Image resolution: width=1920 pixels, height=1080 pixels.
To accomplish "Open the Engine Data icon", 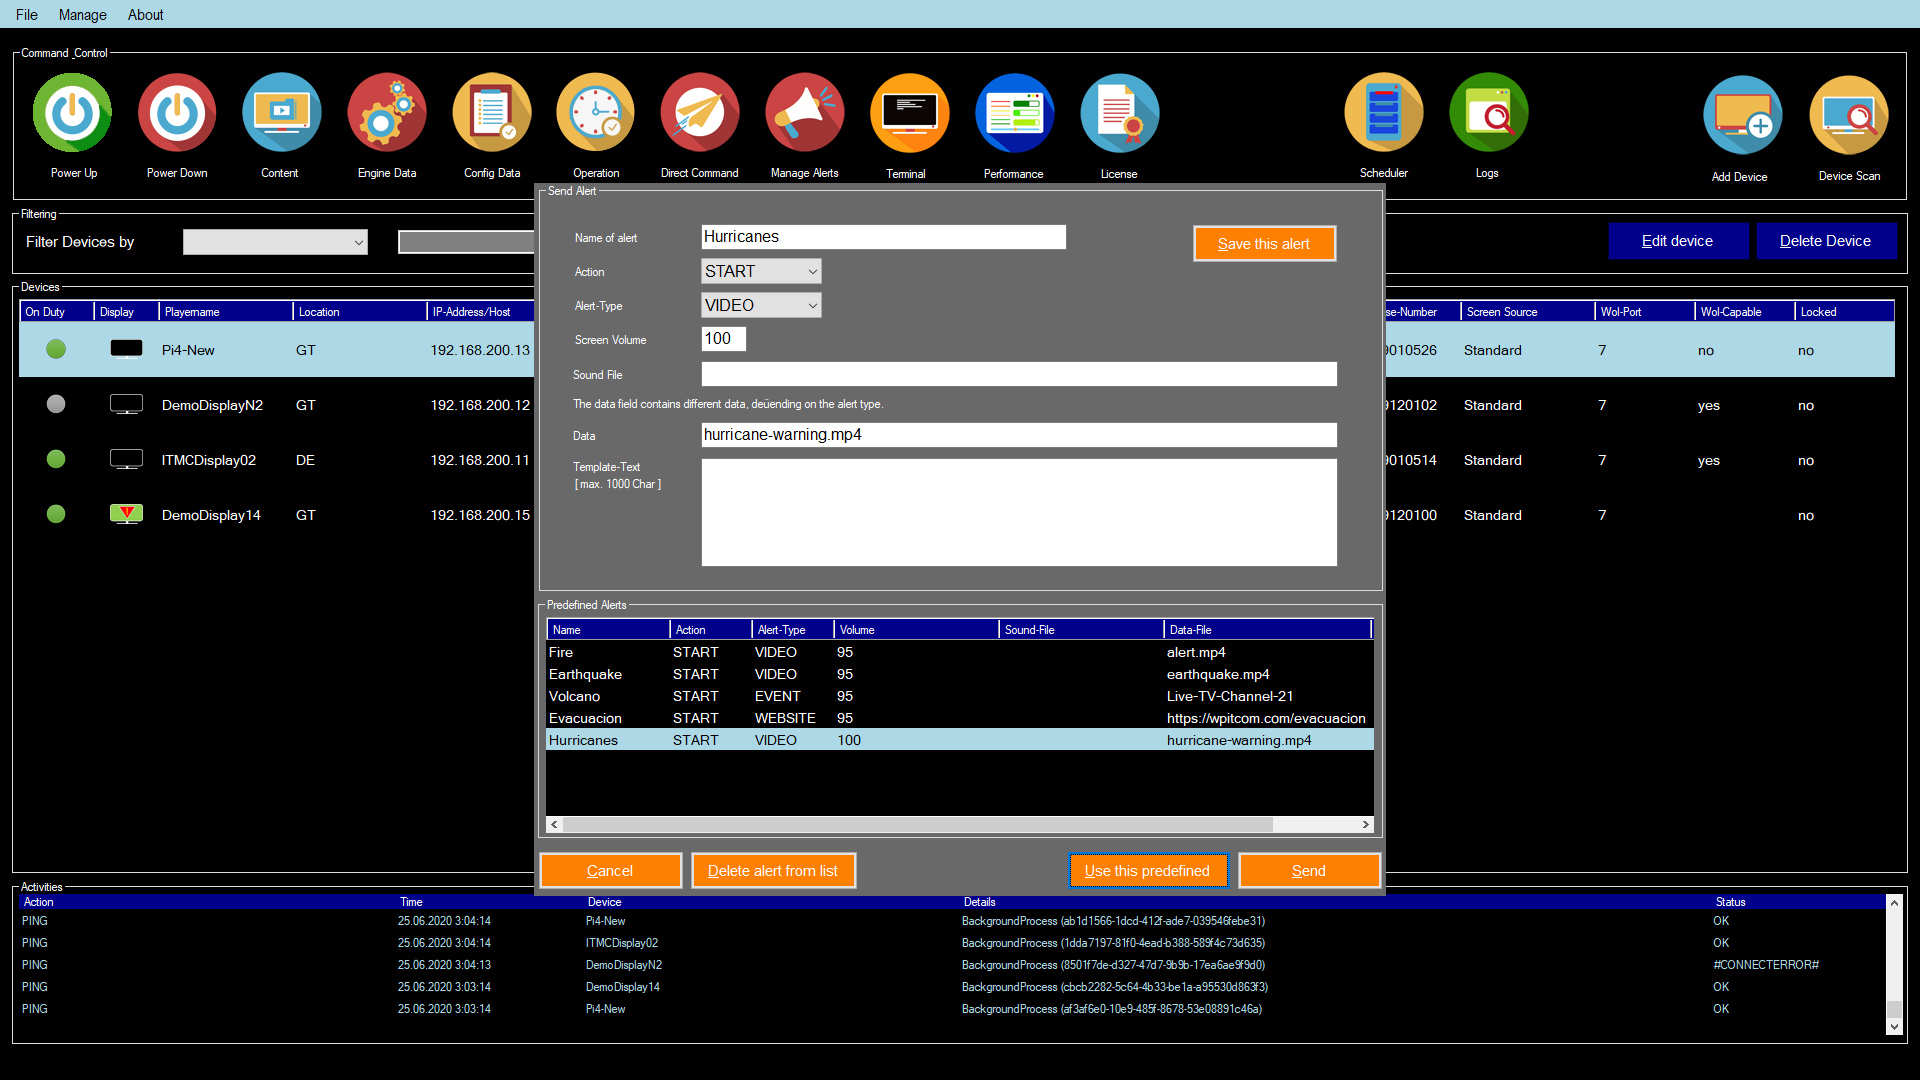I will click(386, 114).
